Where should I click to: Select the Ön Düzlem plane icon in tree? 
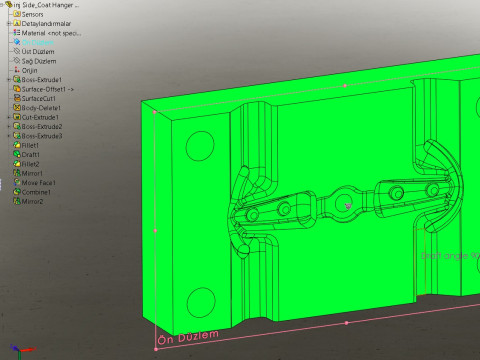pyautogui.click(x=17, y=42)
